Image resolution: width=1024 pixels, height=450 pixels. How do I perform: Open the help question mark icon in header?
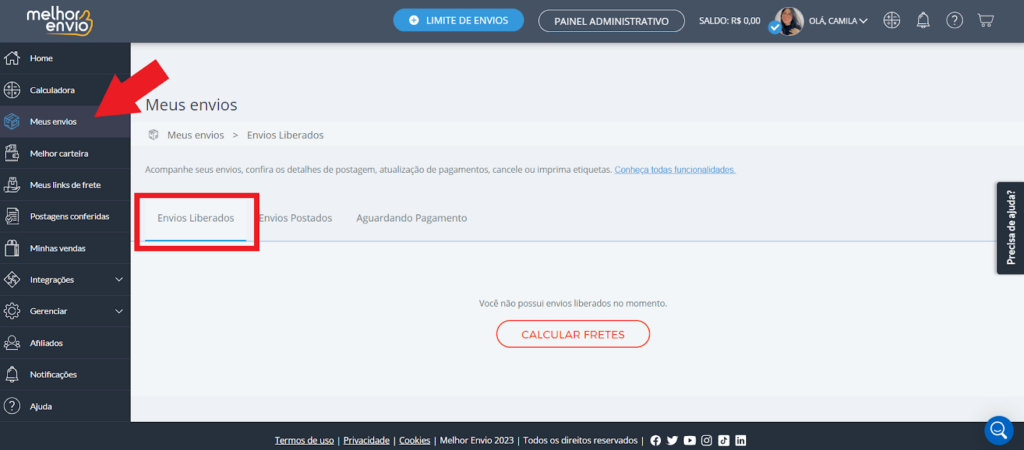point(954,20)
